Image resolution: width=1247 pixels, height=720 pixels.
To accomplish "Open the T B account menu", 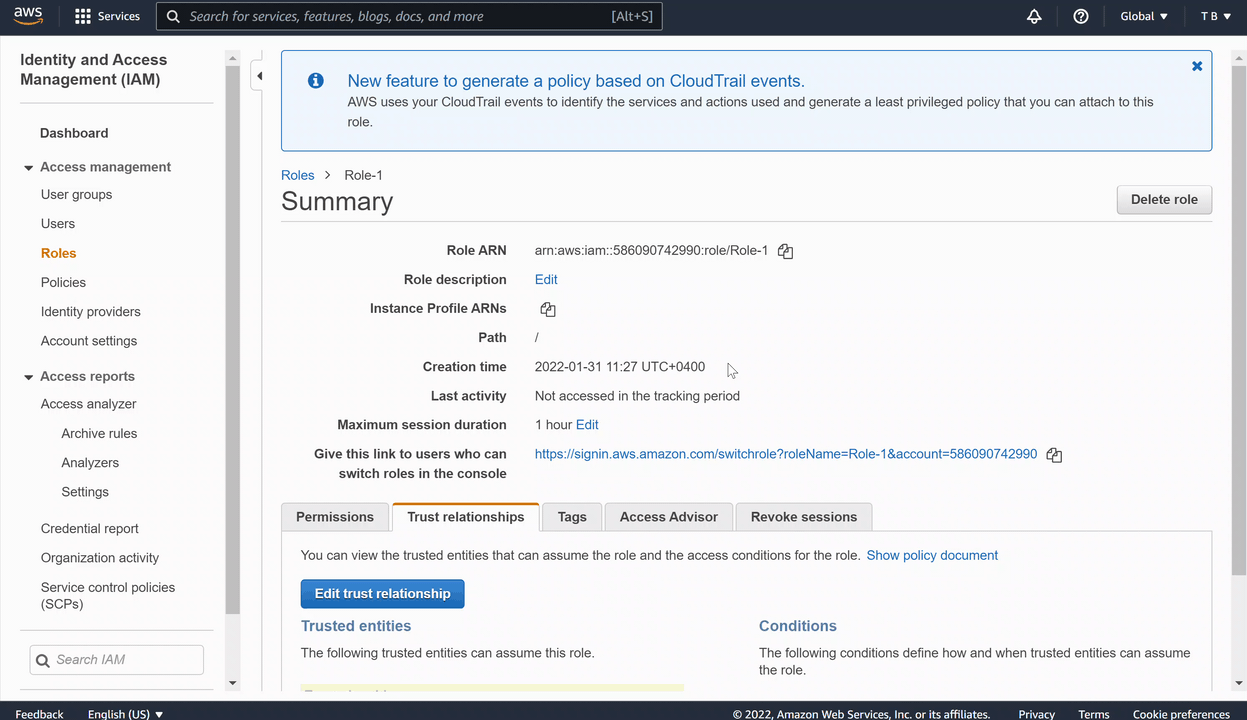I will [1216, 16].
